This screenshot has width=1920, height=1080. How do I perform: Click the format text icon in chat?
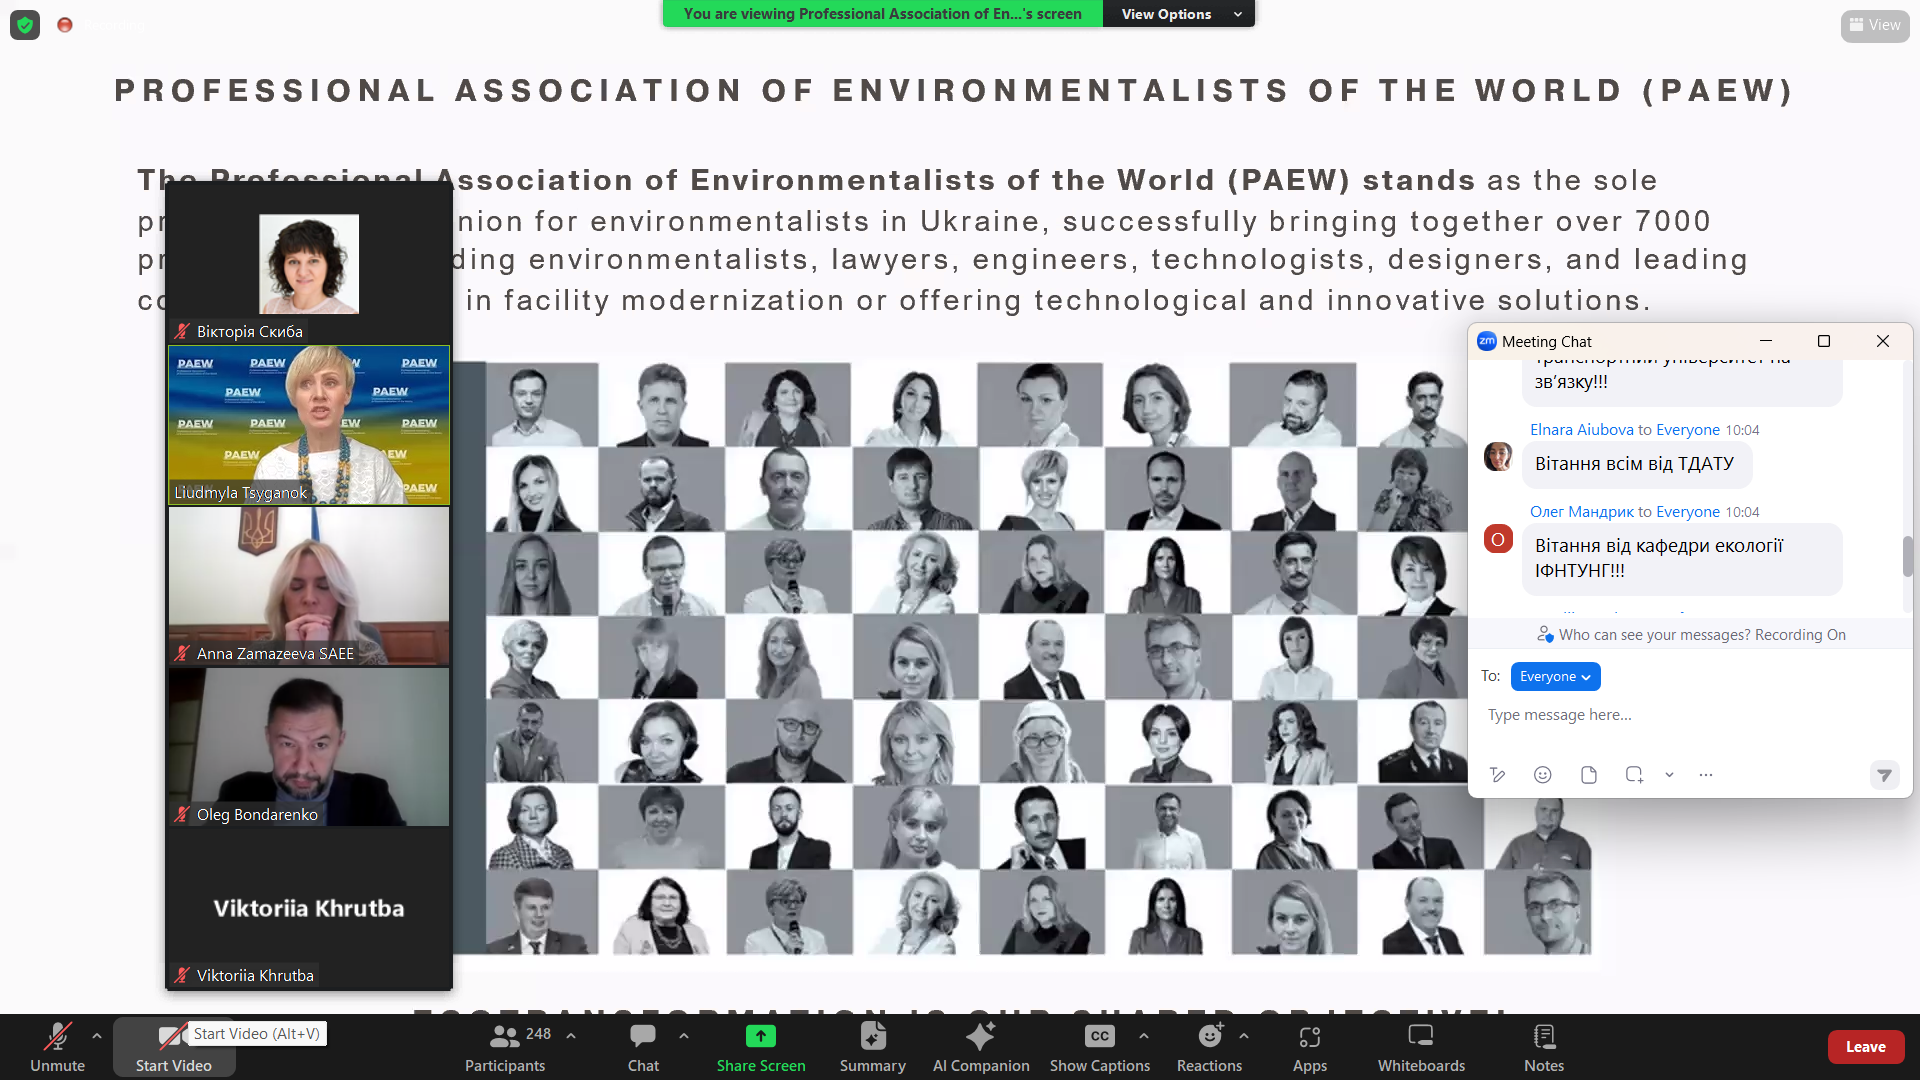coord(1497,775)
